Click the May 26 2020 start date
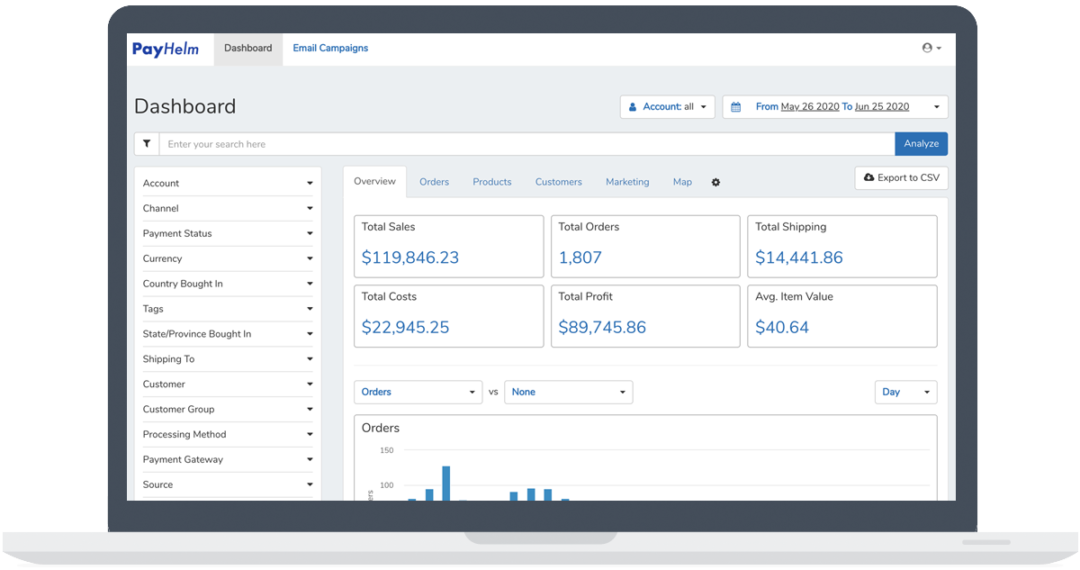Image resolution: width=1080 pixels, height=570 pixels. [810, 107]
